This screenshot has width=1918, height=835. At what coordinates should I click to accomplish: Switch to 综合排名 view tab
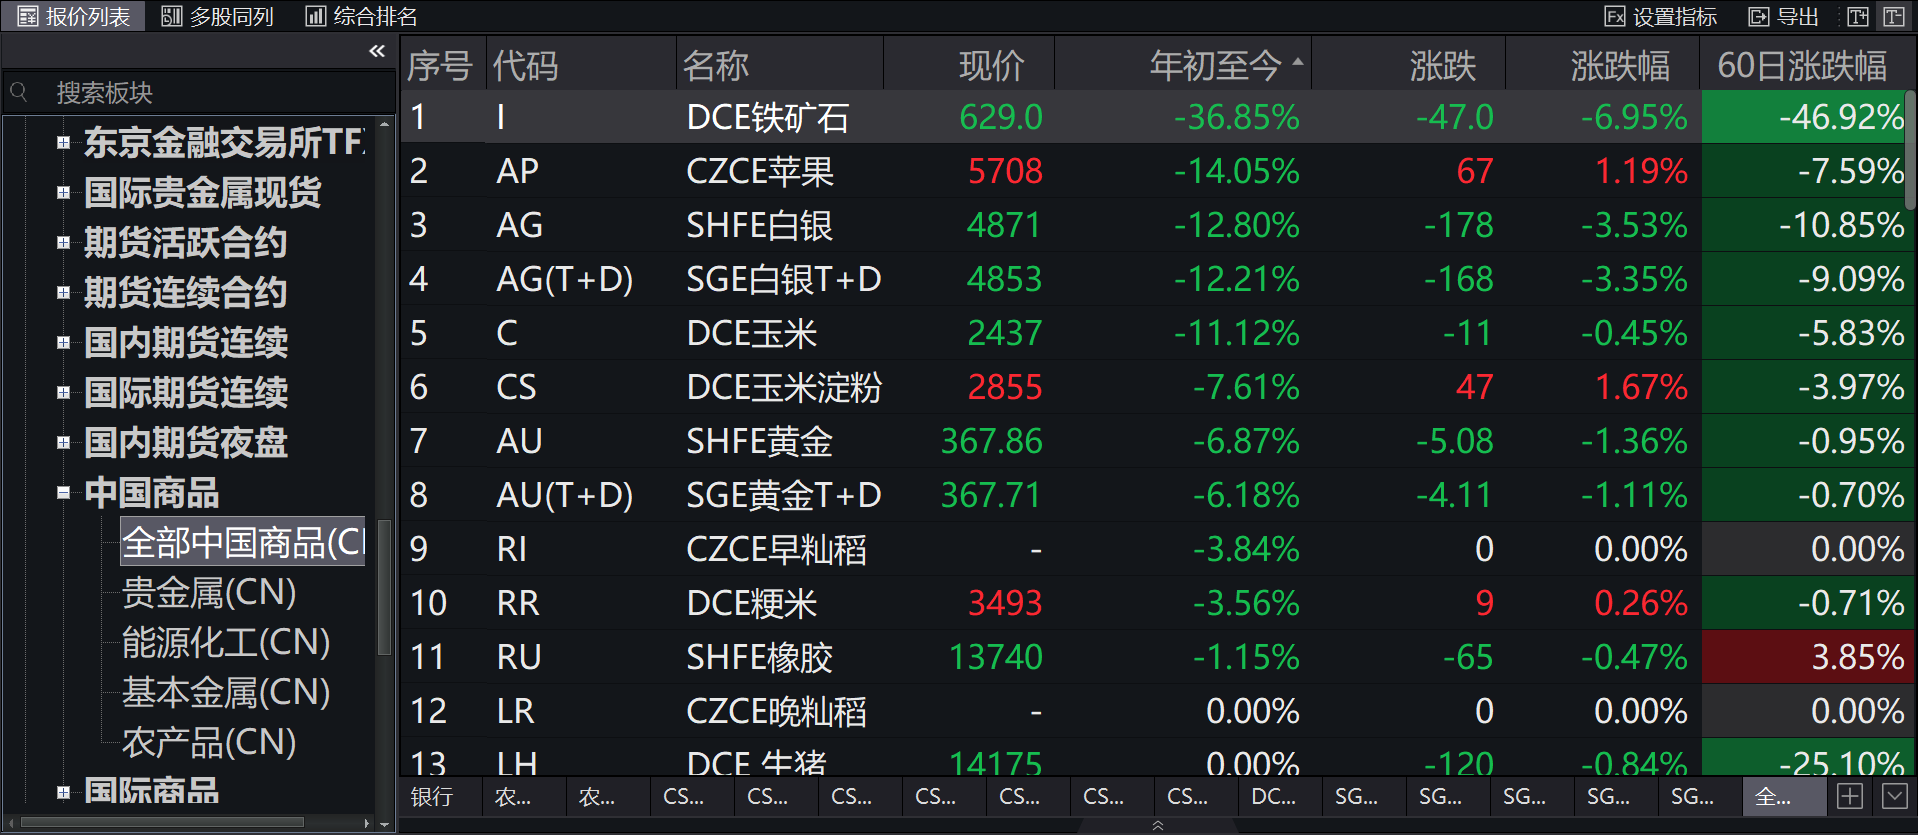362,16
